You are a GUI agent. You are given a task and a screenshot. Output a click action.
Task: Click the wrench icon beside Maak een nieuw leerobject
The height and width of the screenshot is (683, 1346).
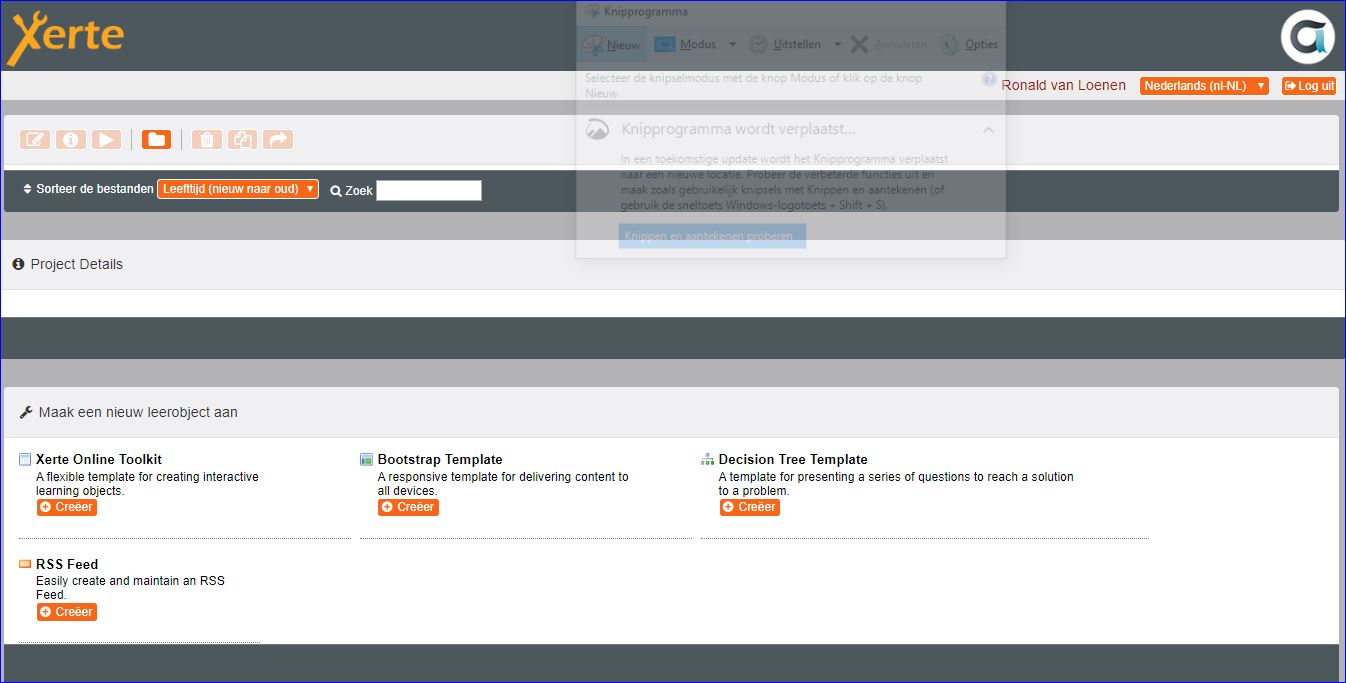(x=26, y=412)
